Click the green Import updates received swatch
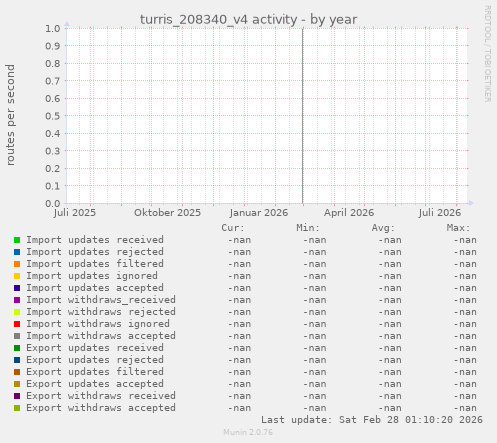This screenshot has height=443, width=497. 17,240
